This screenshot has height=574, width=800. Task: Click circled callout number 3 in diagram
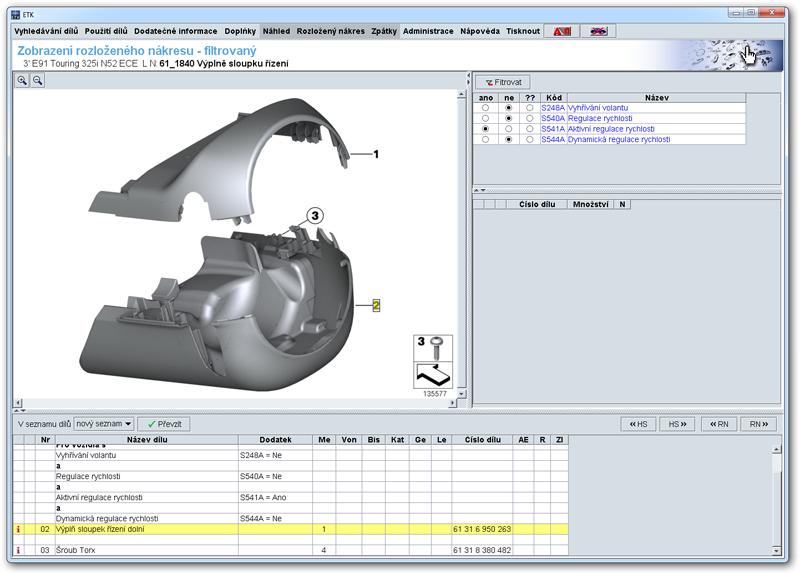point(315,216)
